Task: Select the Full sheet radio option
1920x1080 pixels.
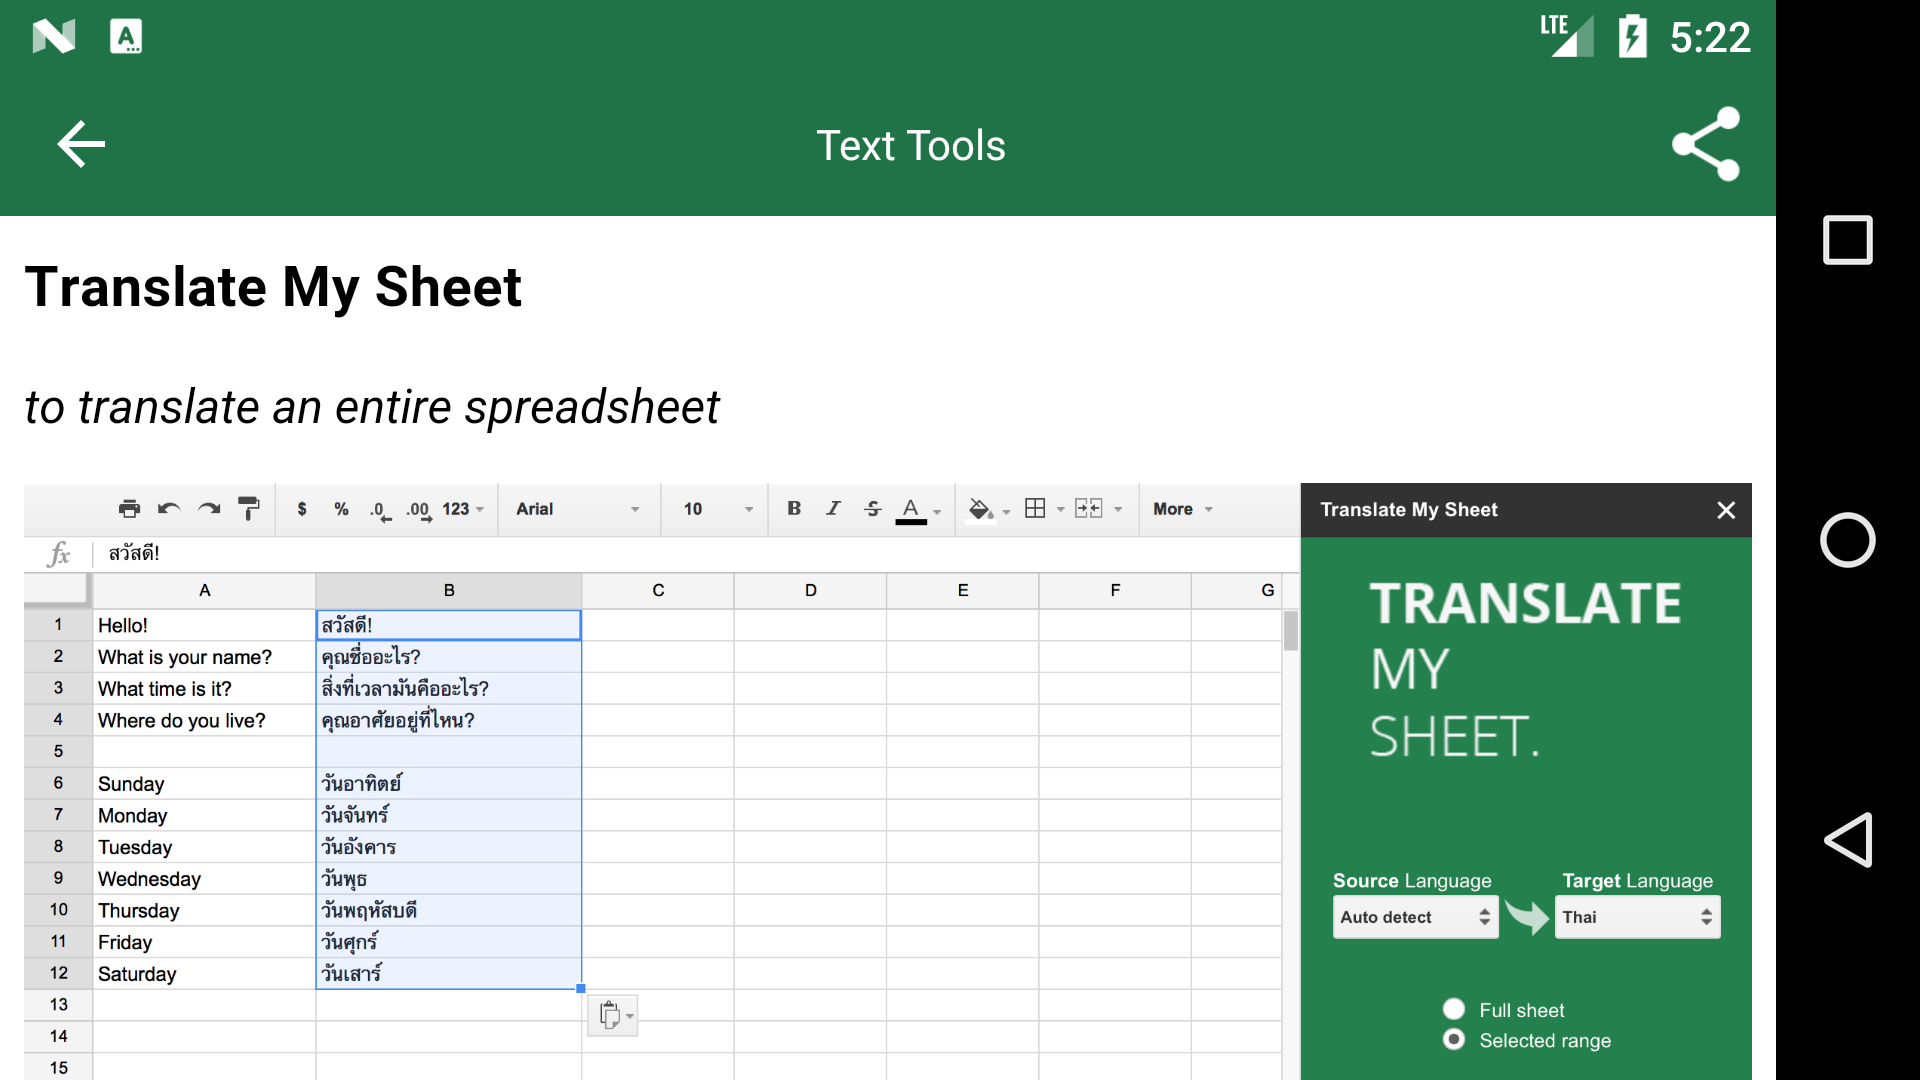Action: click(x=1454, y=1009)
